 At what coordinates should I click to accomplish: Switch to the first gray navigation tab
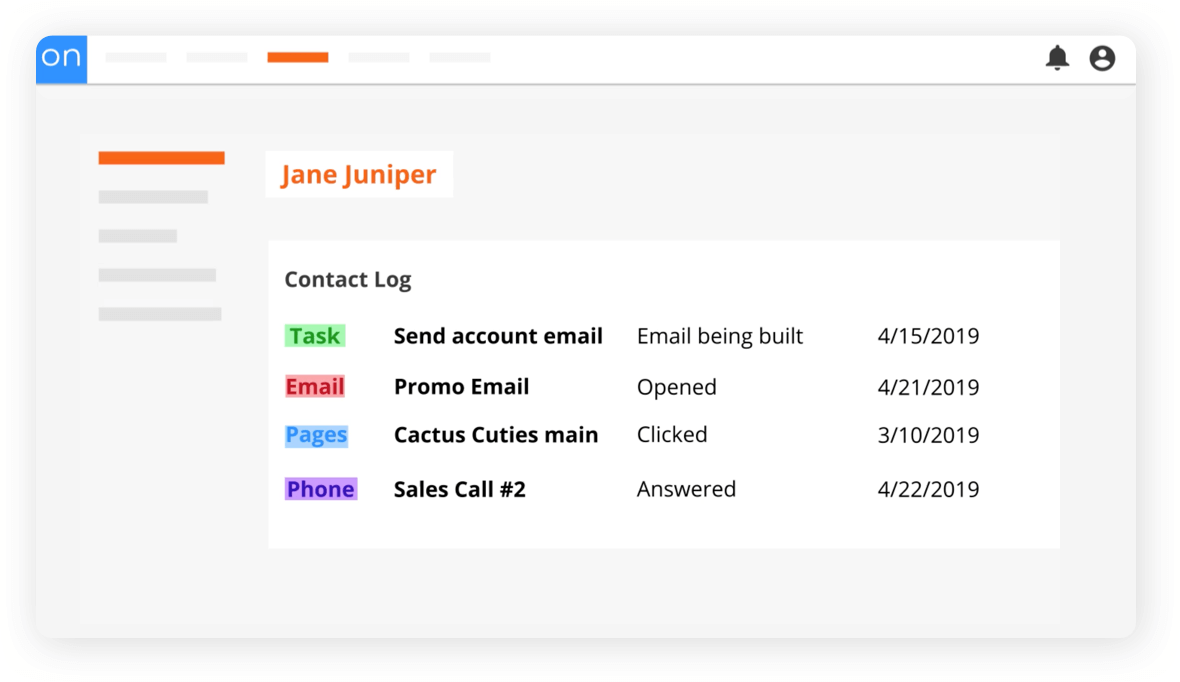[x=136, y=57]
